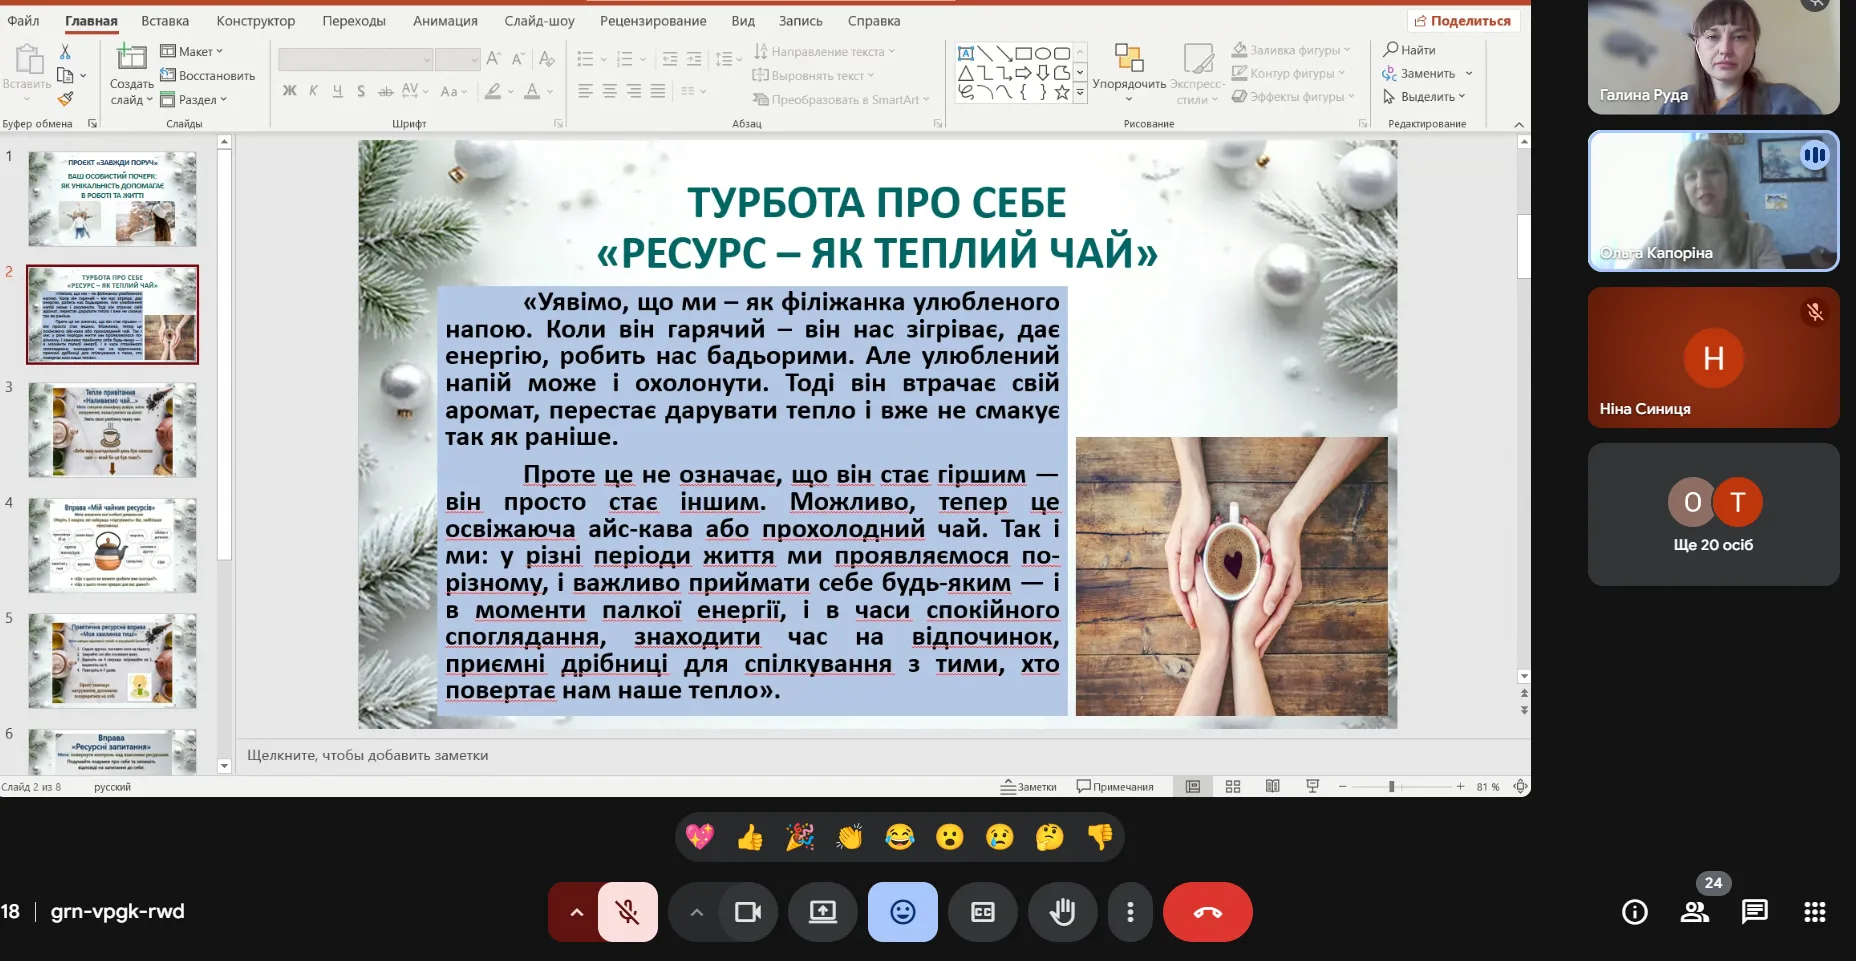
Task: Click the present screen icon
Action: pos(822,912)
